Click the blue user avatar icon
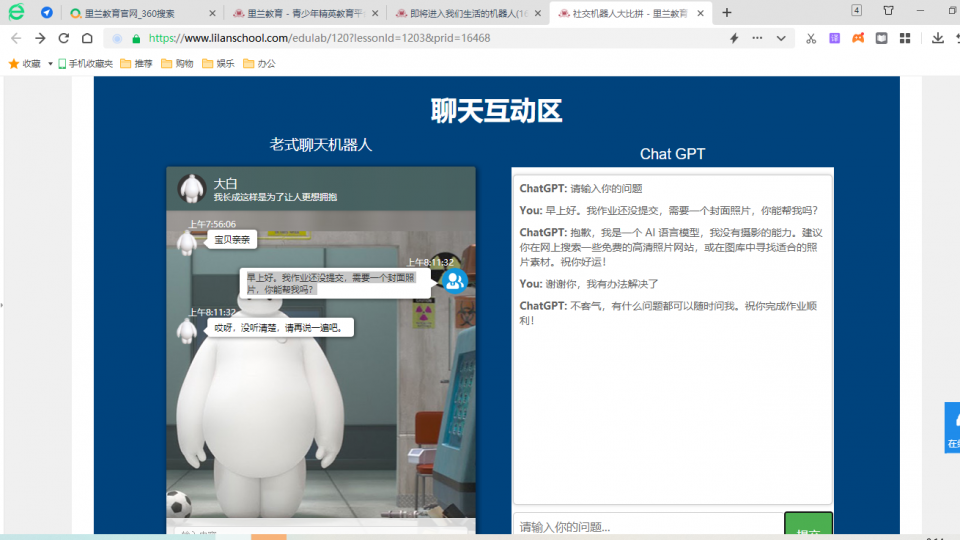The width and height of the screenshot is (960, 540). pos(454,281)
